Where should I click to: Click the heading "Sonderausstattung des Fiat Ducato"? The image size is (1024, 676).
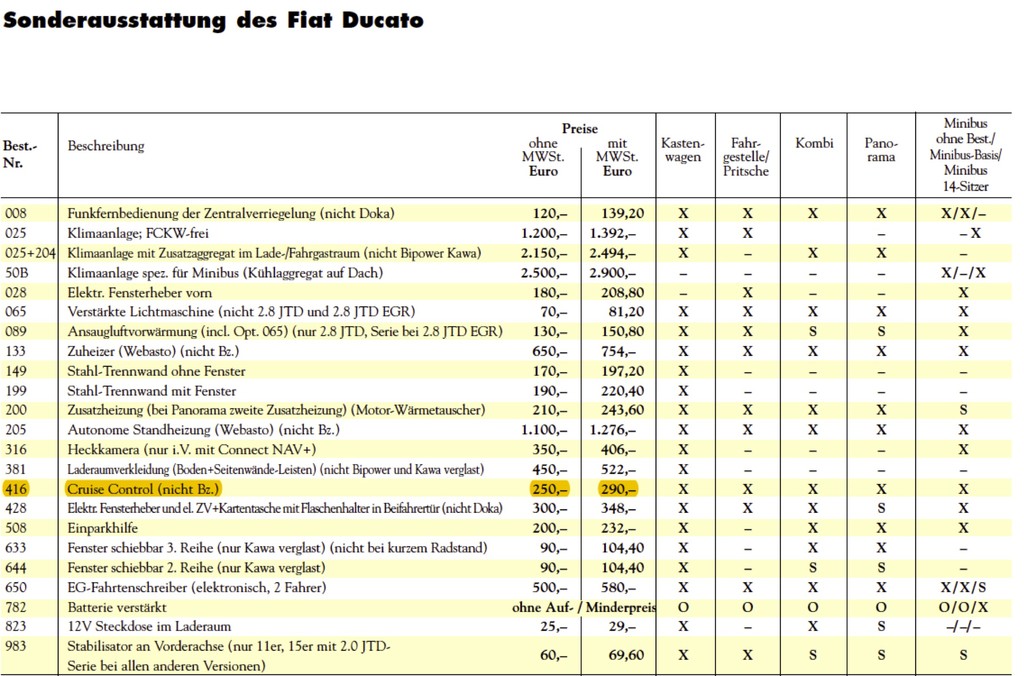(213, 20)
